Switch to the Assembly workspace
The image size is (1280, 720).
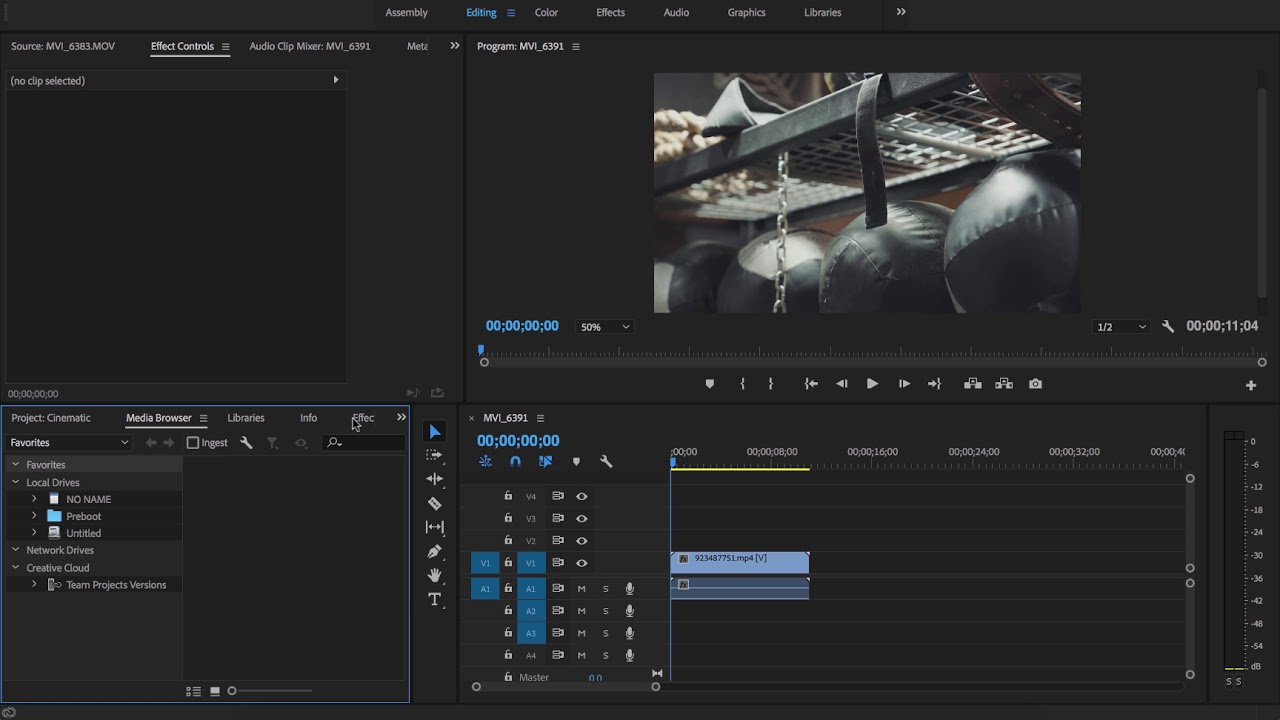(406, 12)
